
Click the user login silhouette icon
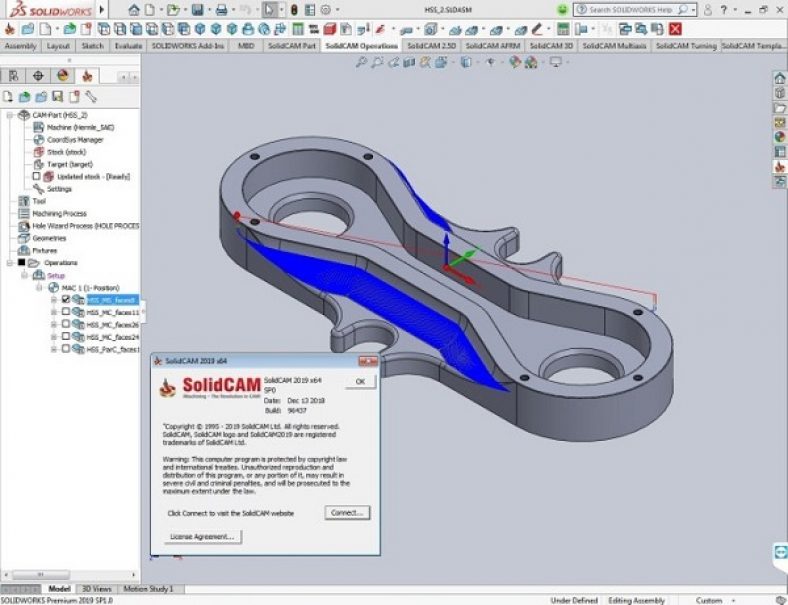tap(708, 10)
